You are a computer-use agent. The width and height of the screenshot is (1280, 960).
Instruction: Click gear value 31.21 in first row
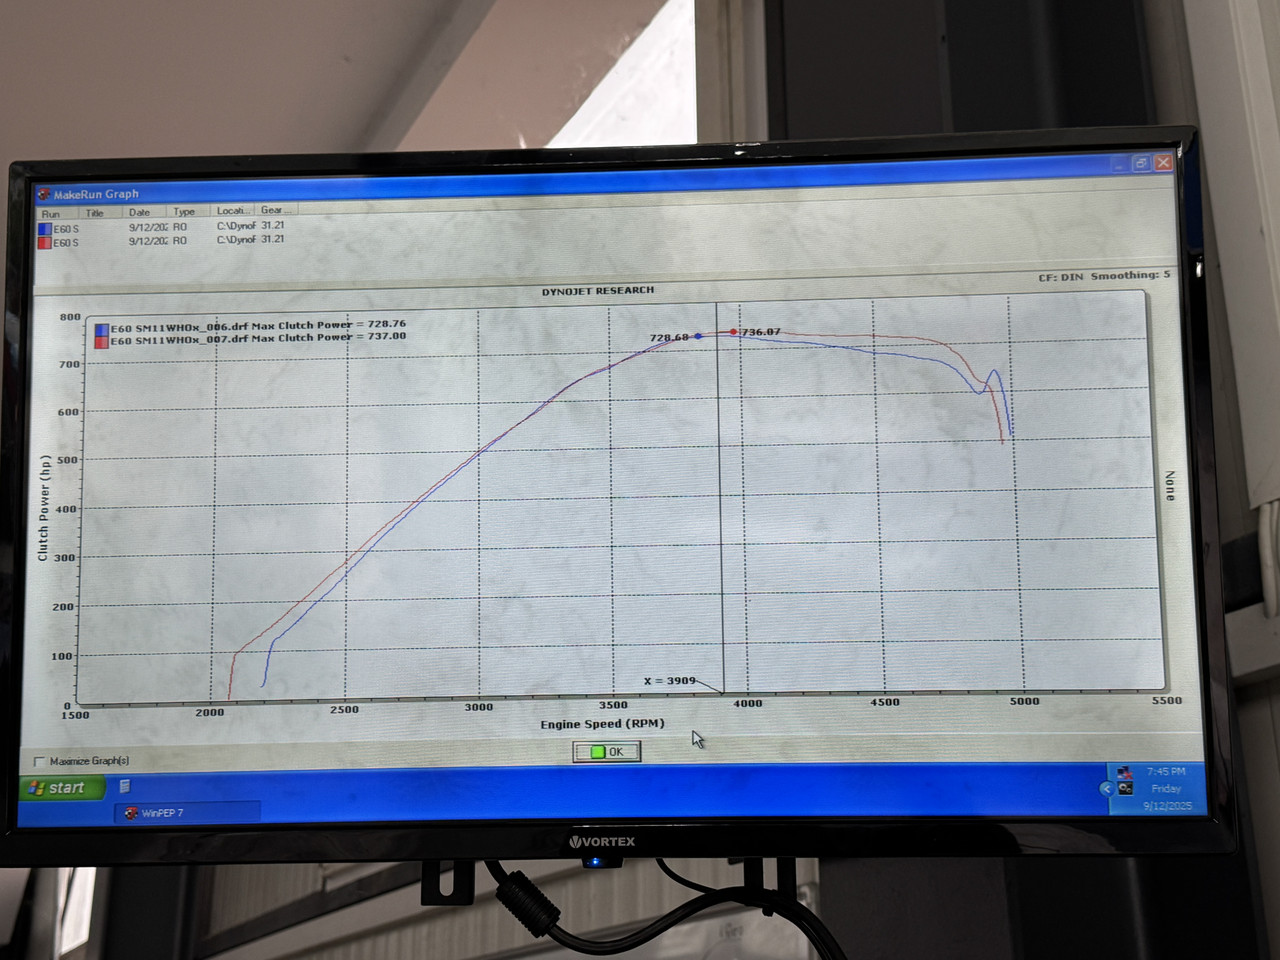[x=272, y=225]
